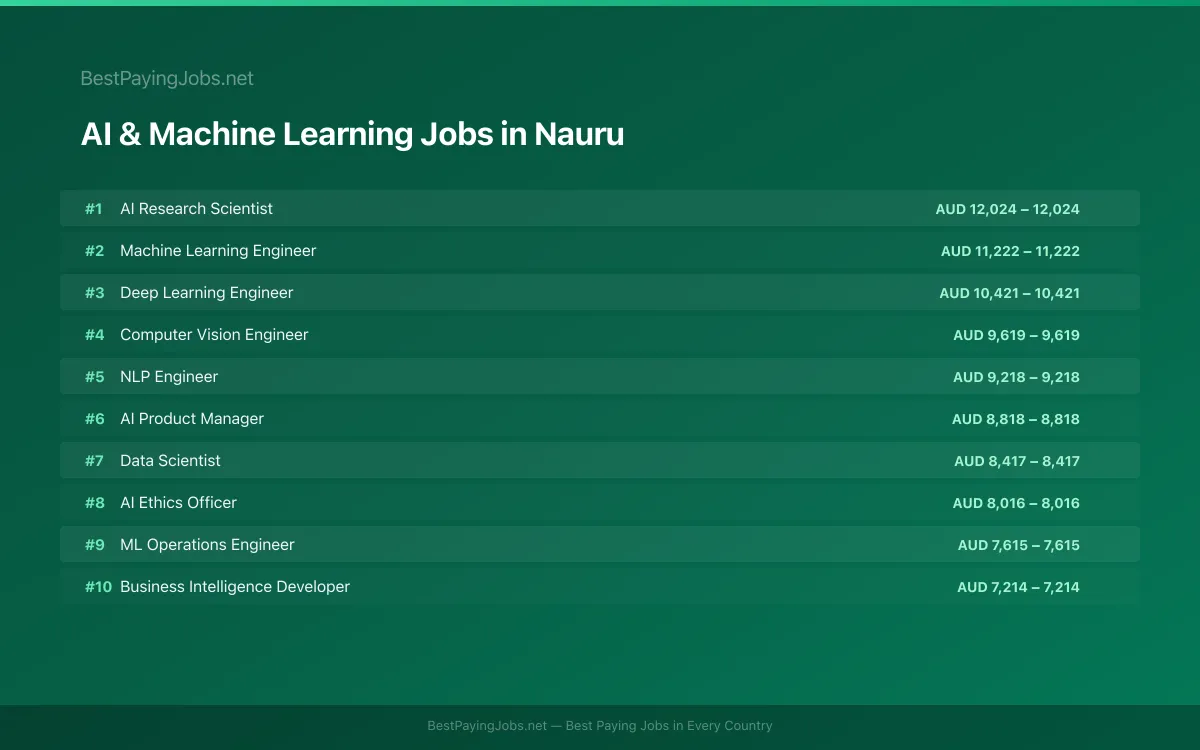1200x750 pixels.
Task: Click the #6 rank number
Action: click(94, 419)
